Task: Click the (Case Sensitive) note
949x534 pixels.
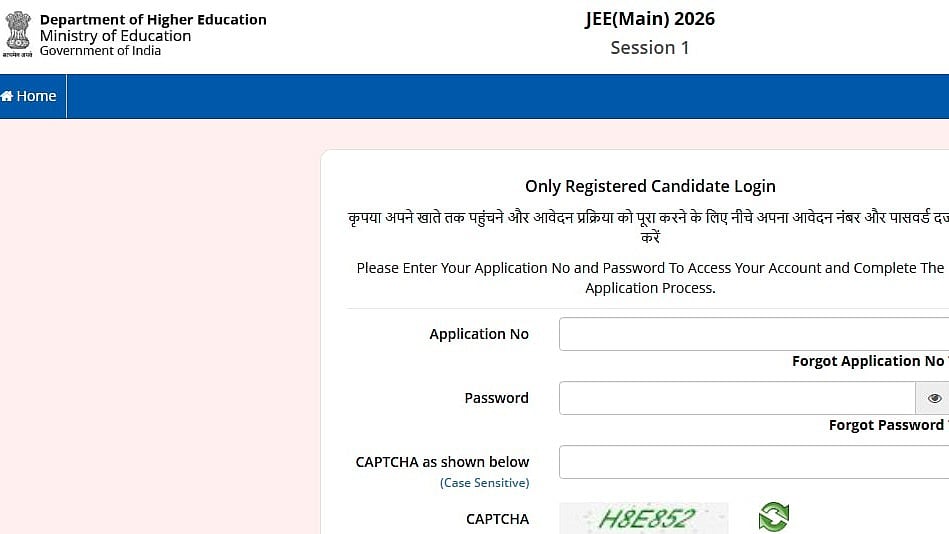Action: pyautogui.click(x=484, y=483)
